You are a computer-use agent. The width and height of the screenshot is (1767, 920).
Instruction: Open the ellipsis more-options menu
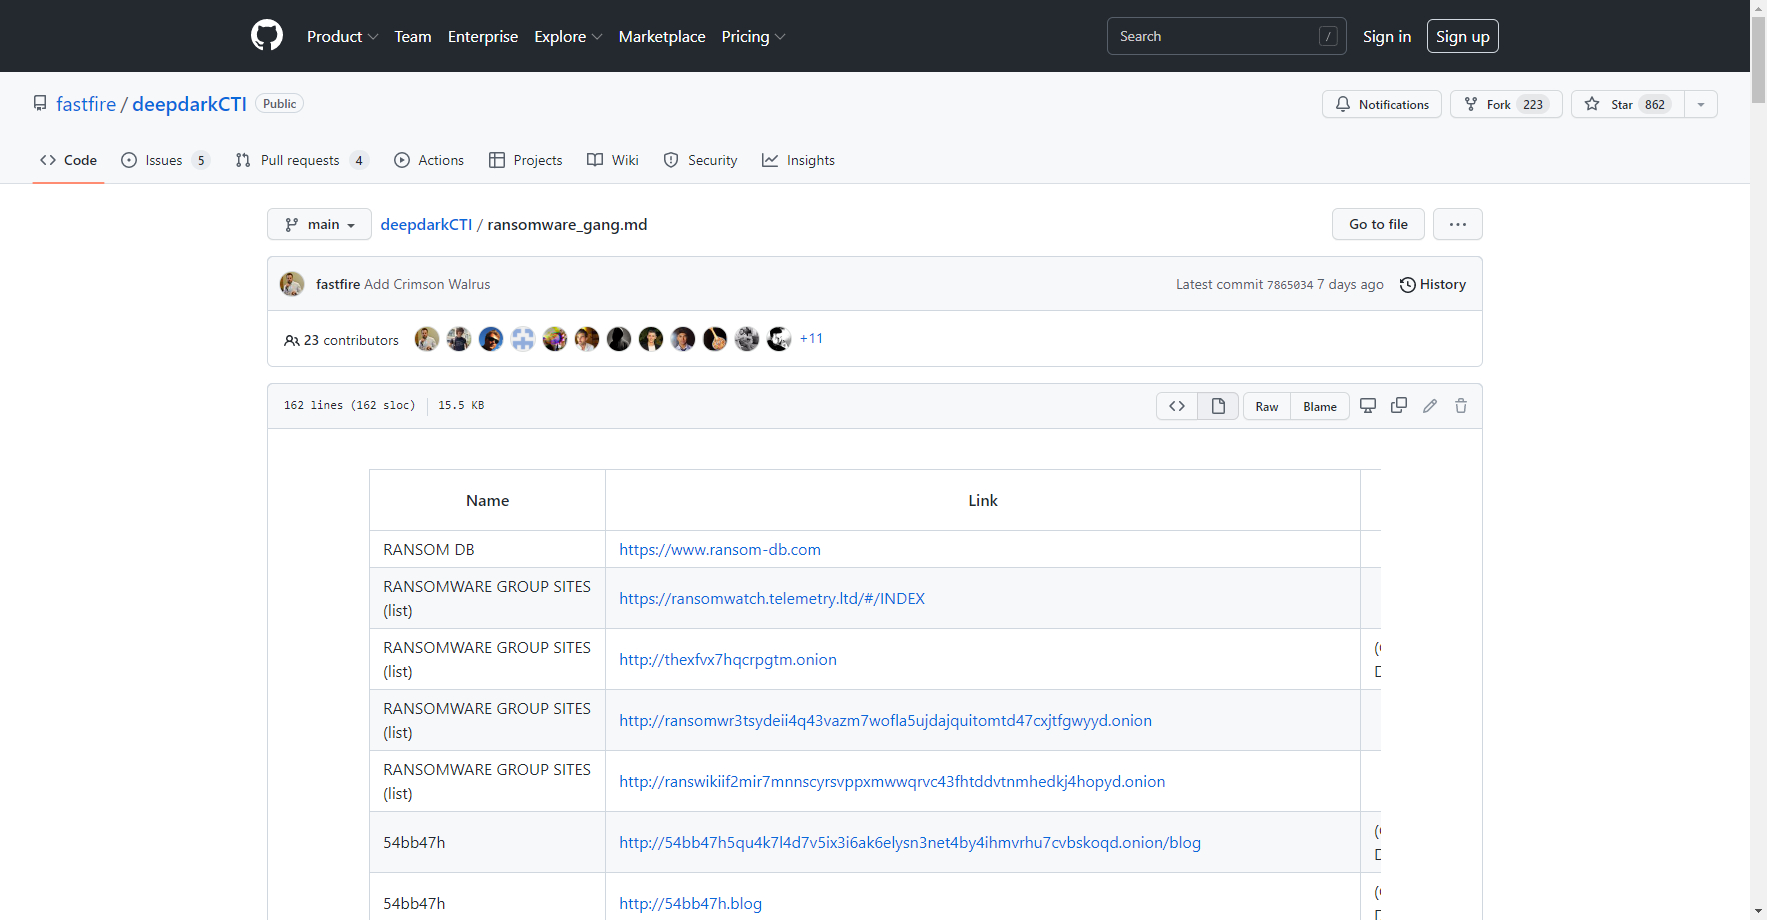coord(1457,224)
